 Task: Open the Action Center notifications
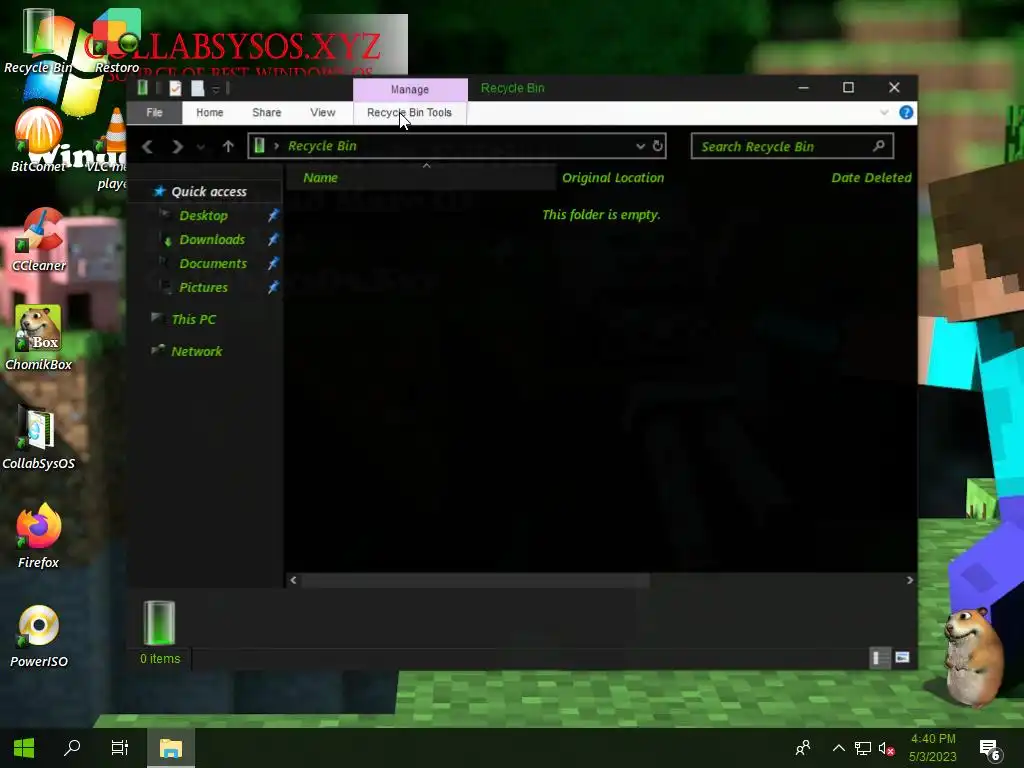click(989, 750)
